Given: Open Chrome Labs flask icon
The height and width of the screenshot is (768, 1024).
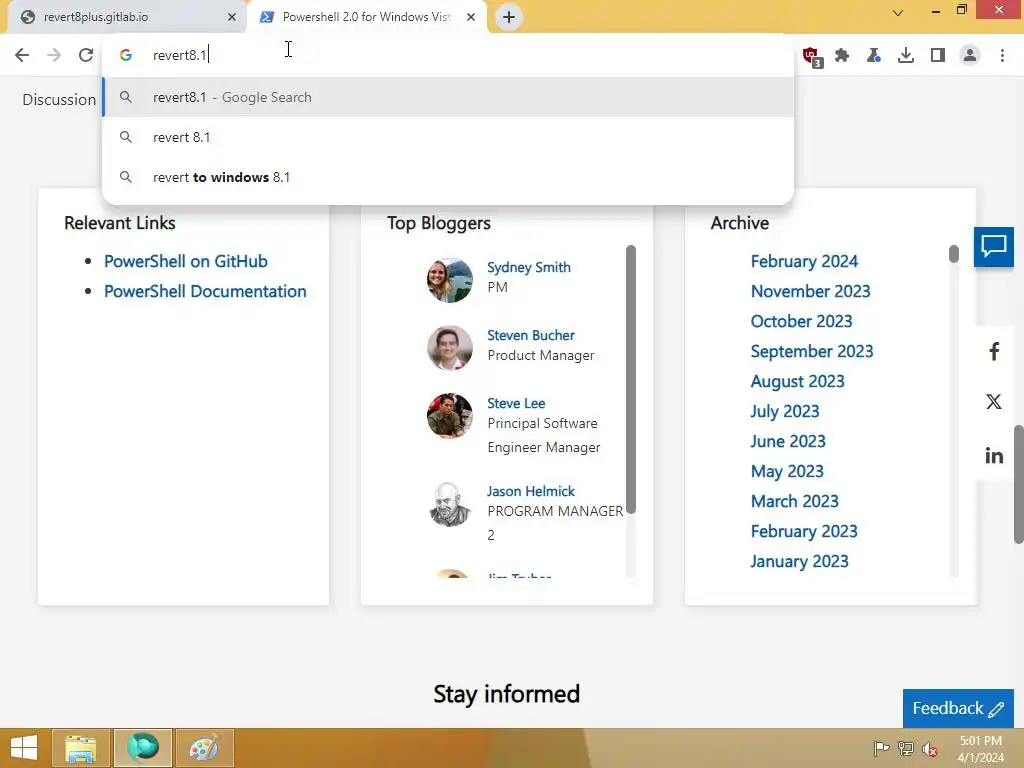Looking at the screenshot, I should tap(873, 55).
